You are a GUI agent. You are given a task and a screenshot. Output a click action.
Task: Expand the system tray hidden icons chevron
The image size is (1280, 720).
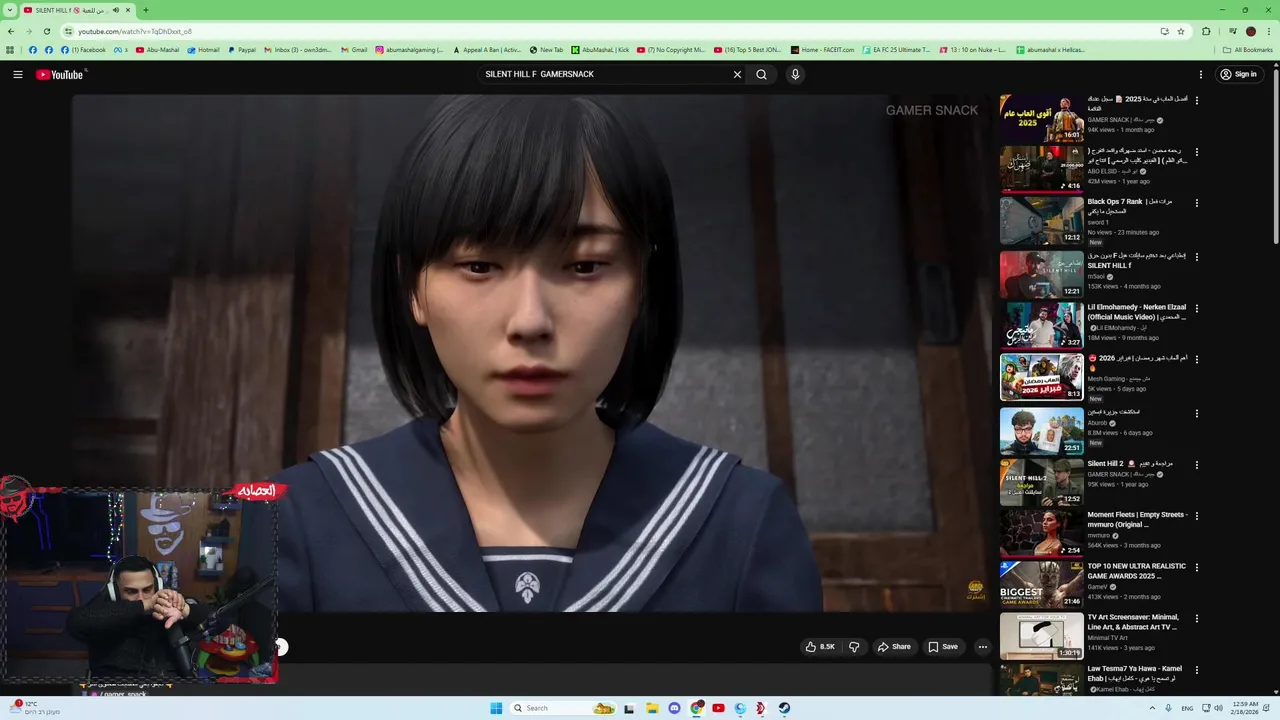pyautogui.click(x=1152, y=708)
